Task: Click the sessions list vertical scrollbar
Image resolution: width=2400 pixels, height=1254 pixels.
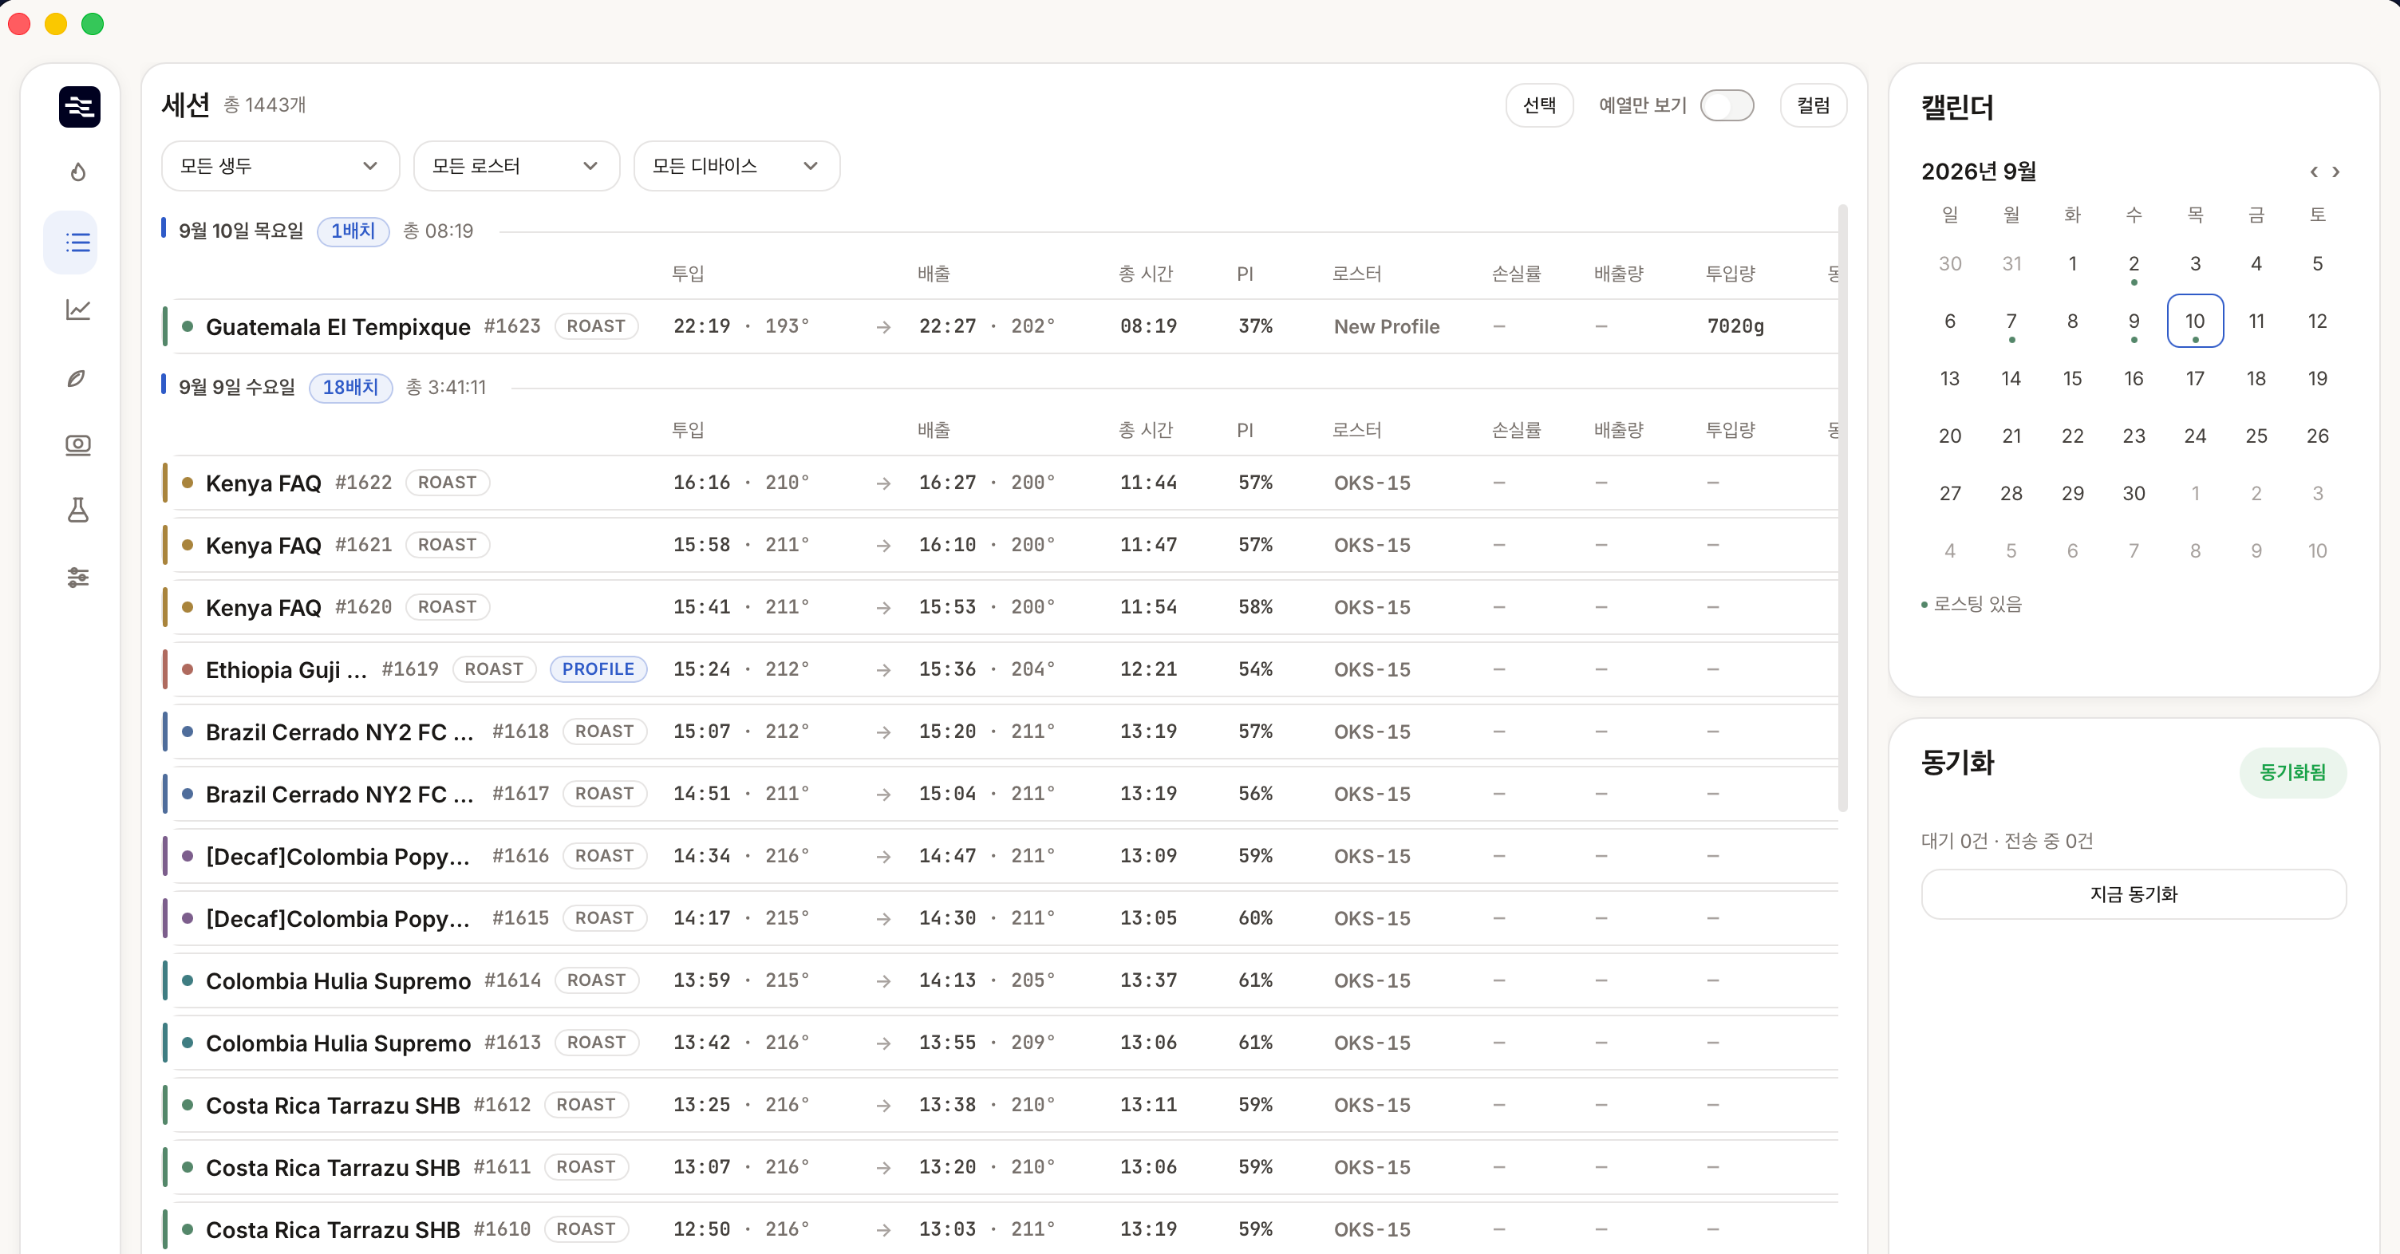Action: point(1842,508)
